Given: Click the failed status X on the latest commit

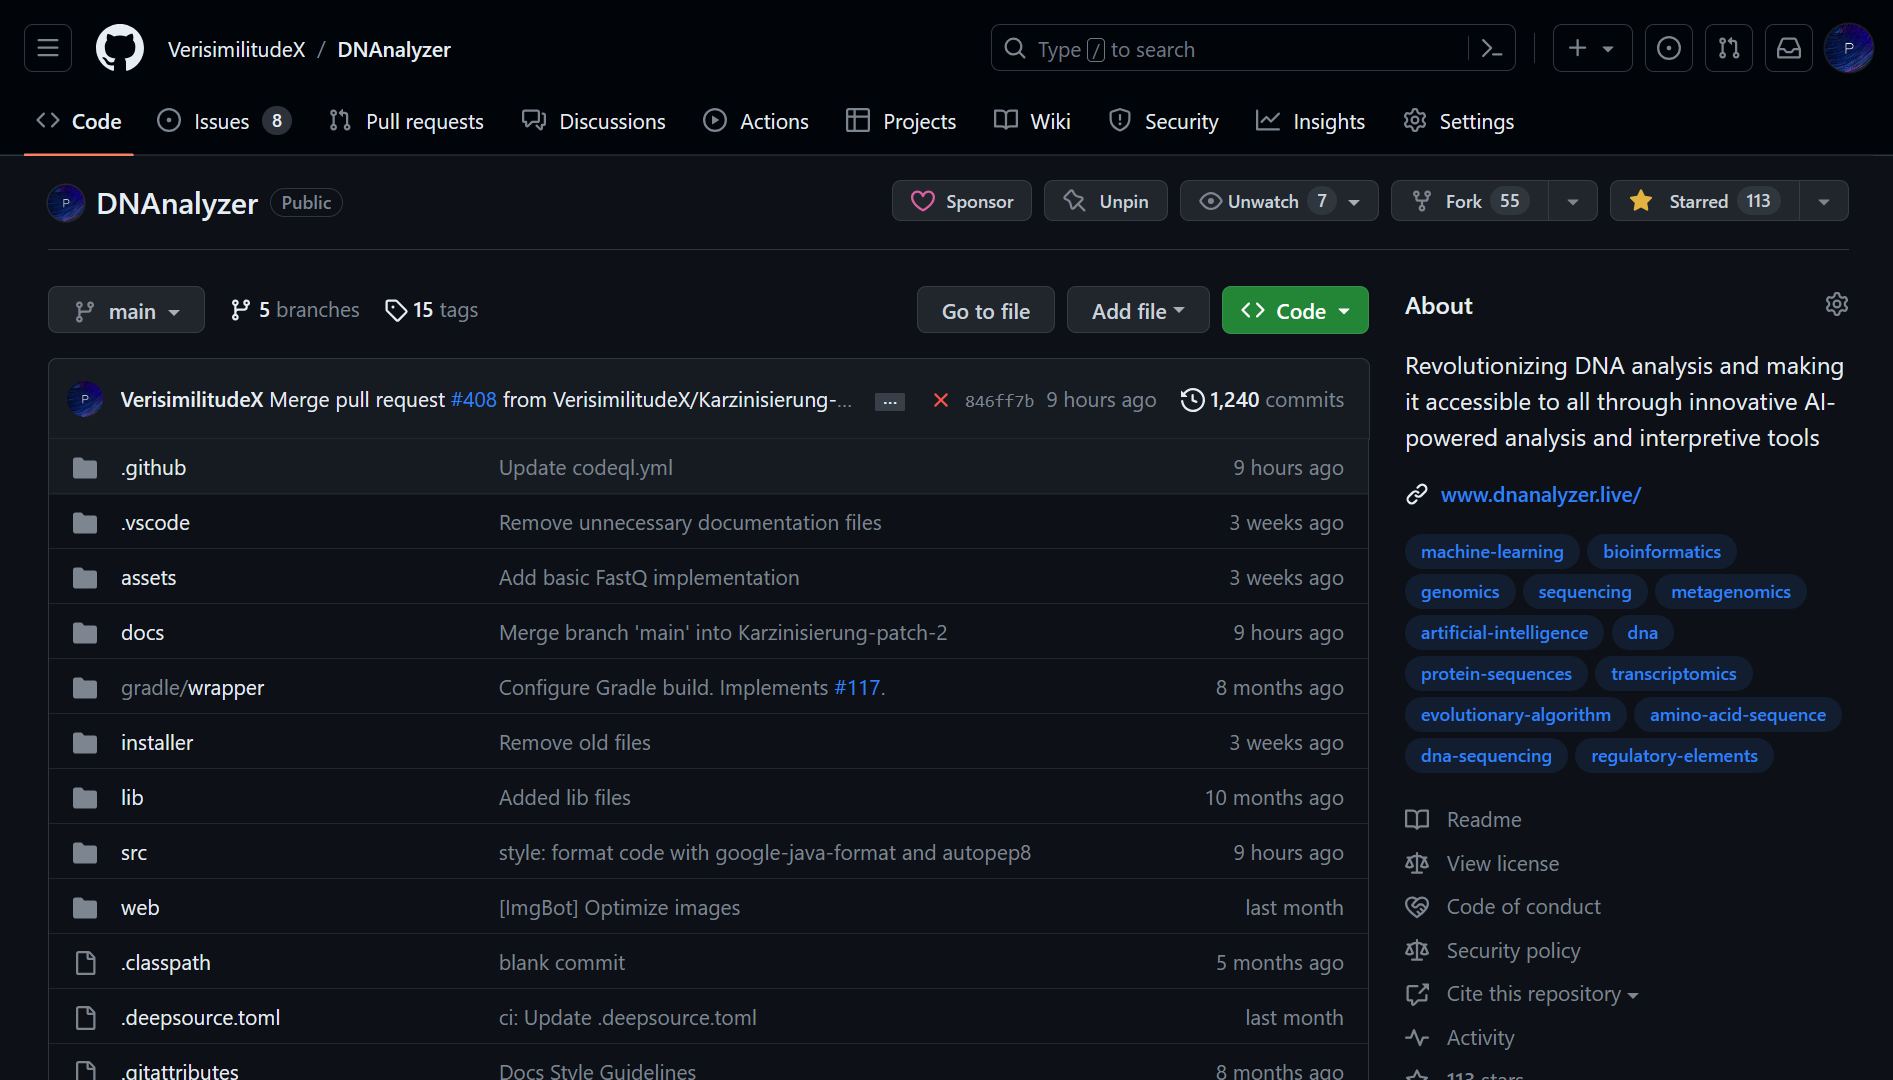Looking at the screenshot, I should (940, 400).
